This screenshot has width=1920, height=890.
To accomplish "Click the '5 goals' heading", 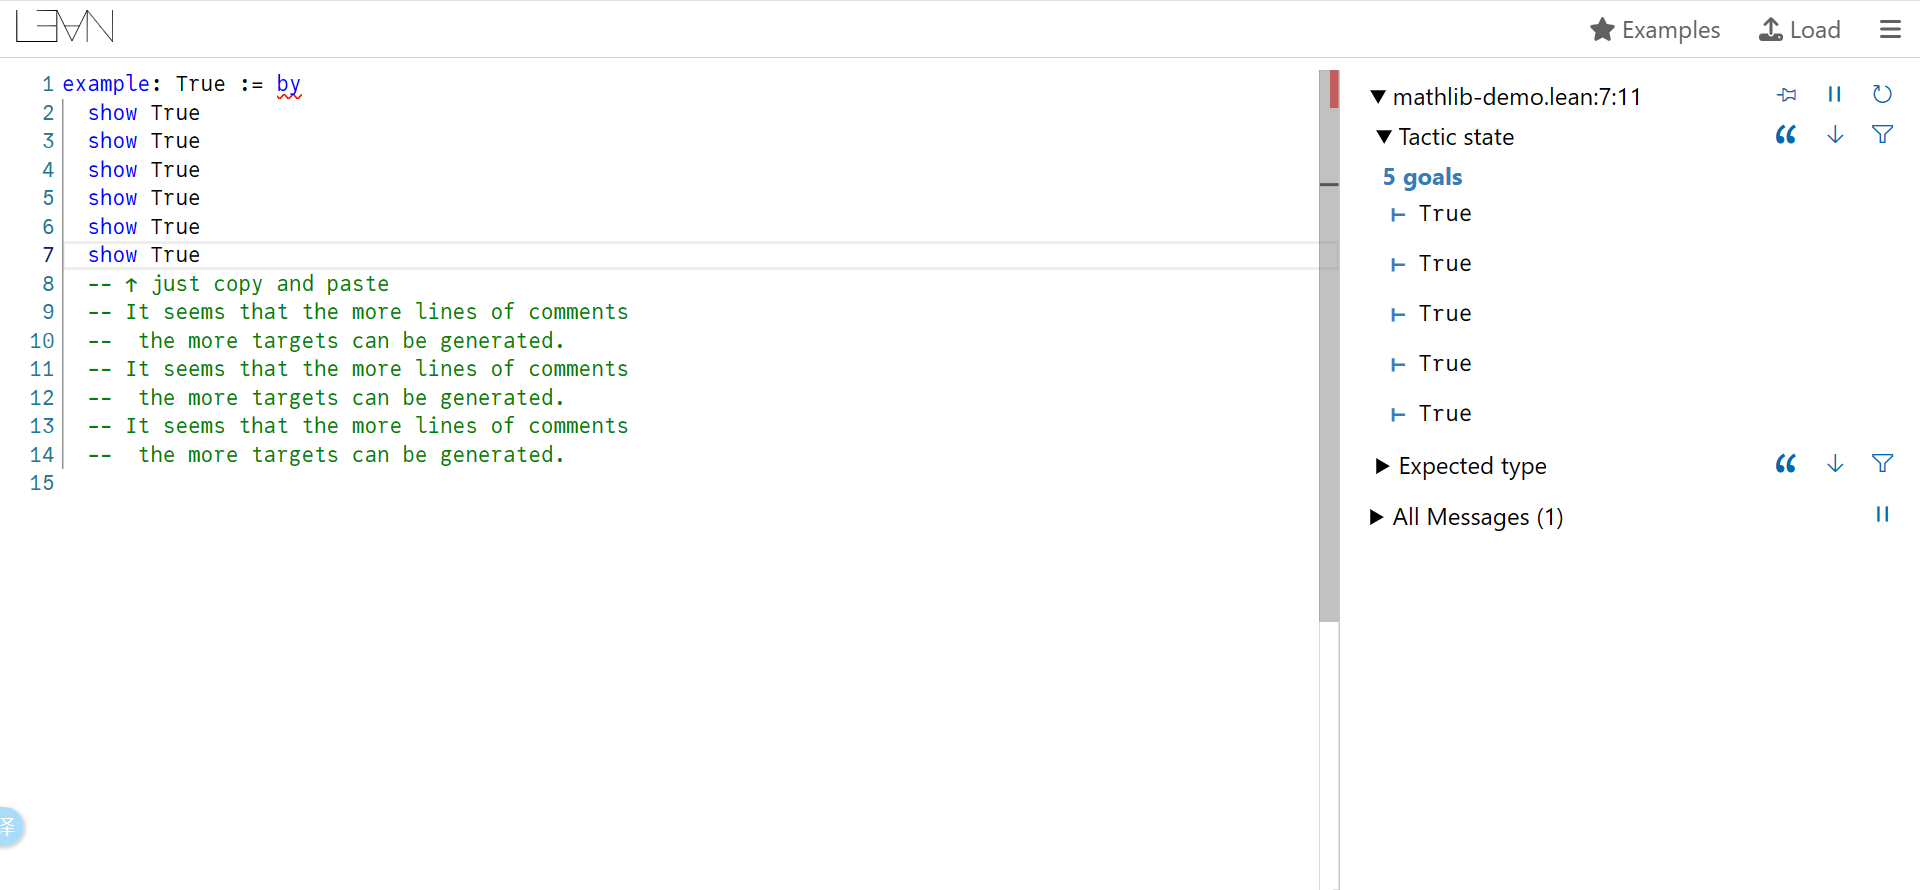I will [x=1422, y=177].
